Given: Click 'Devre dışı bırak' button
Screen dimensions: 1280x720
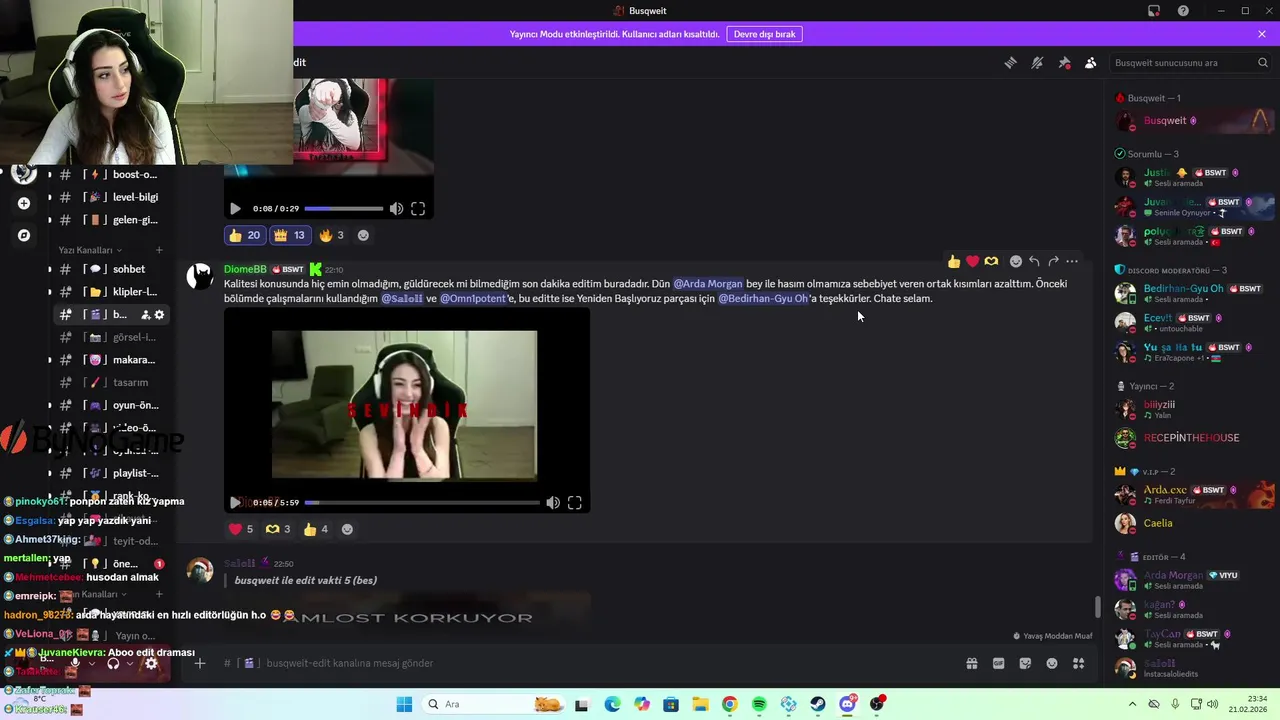Looking at the screenshot, I should pyautogui.click(x=764, y=34).
